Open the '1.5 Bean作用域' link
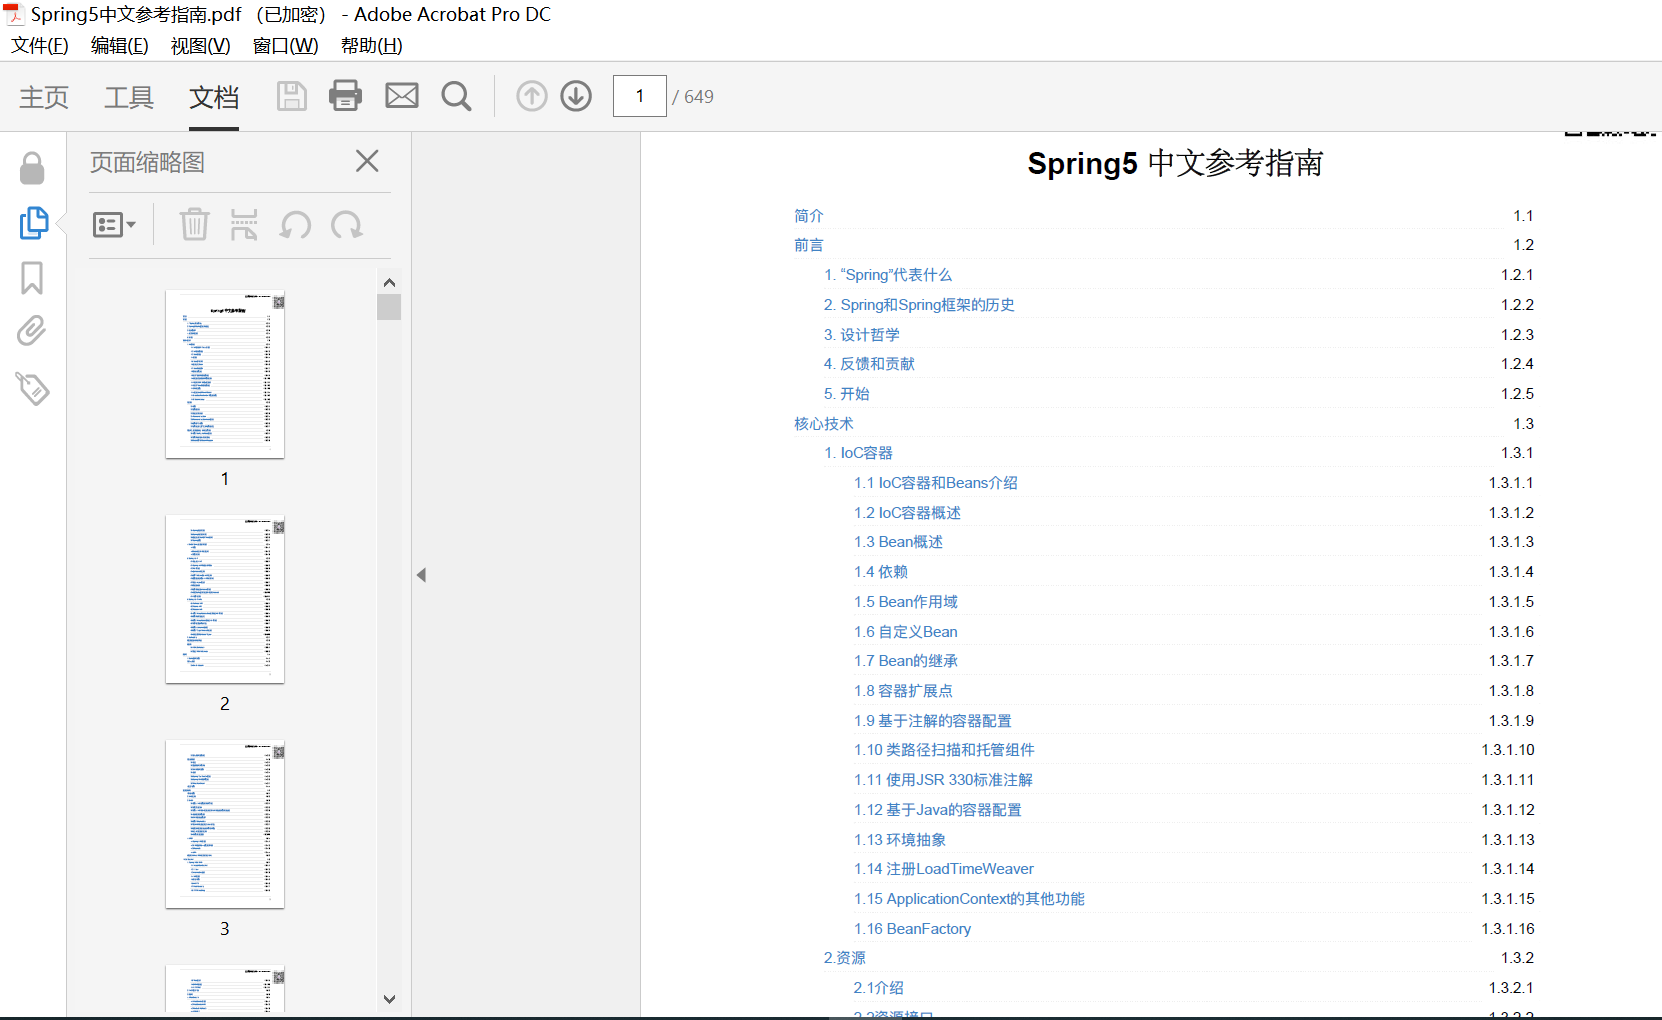The width and height of the screenshot is (1662, 1020). [905, 602]
